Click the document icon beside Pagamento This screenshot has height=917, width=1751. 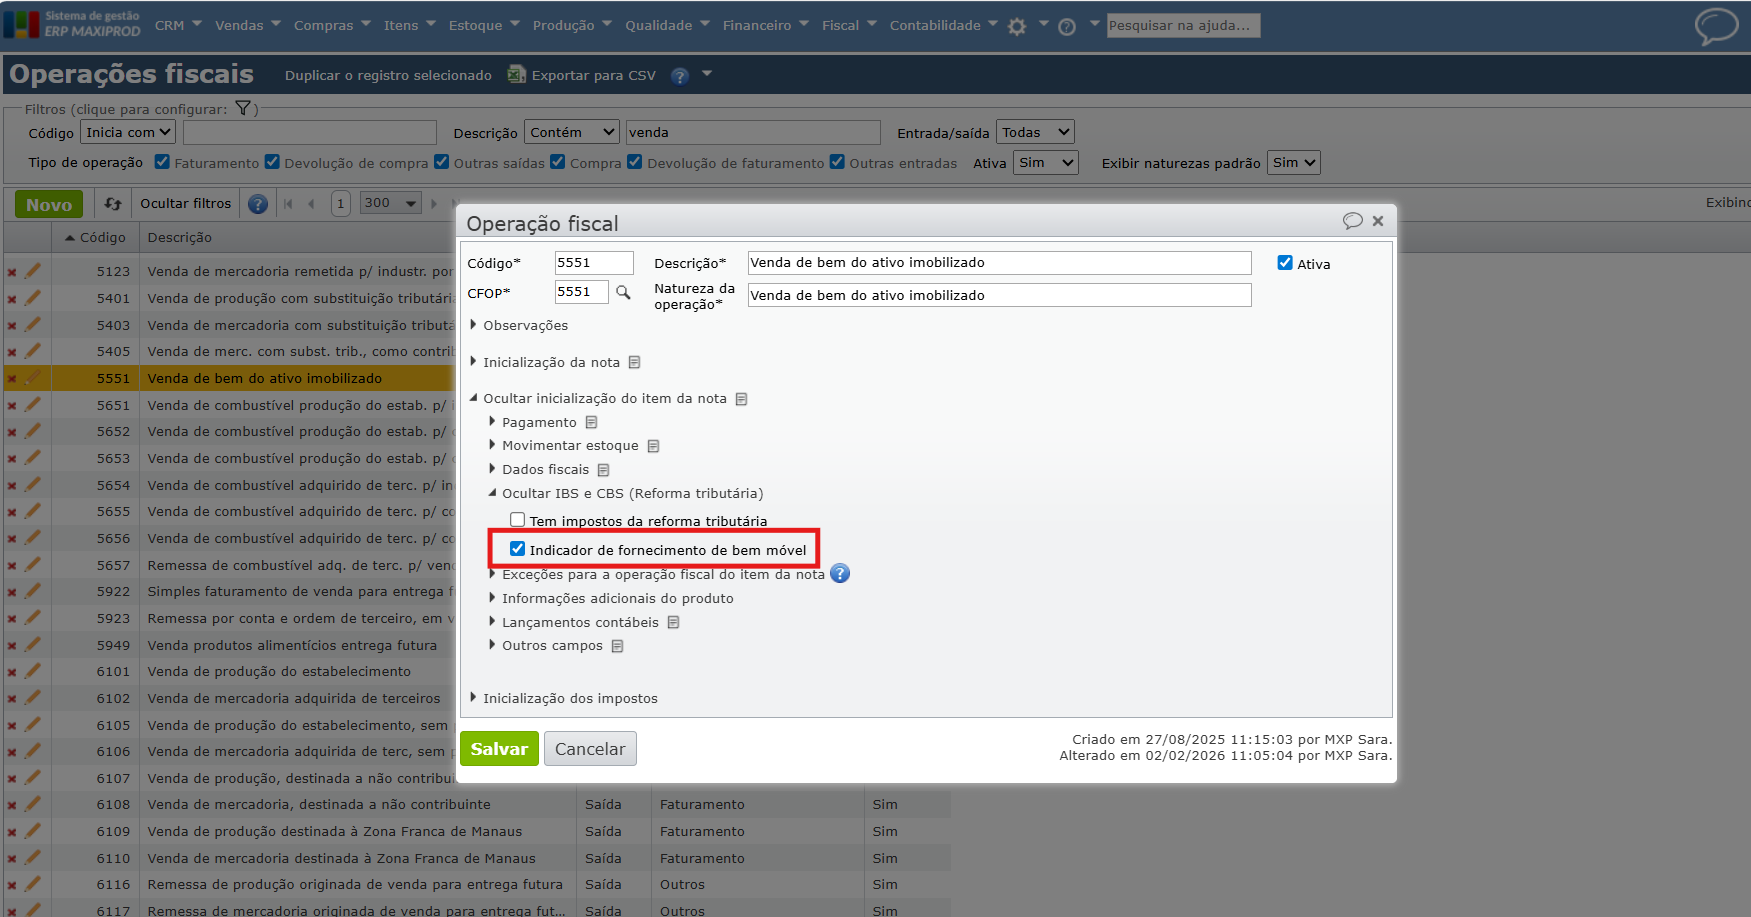pos(591,422)
